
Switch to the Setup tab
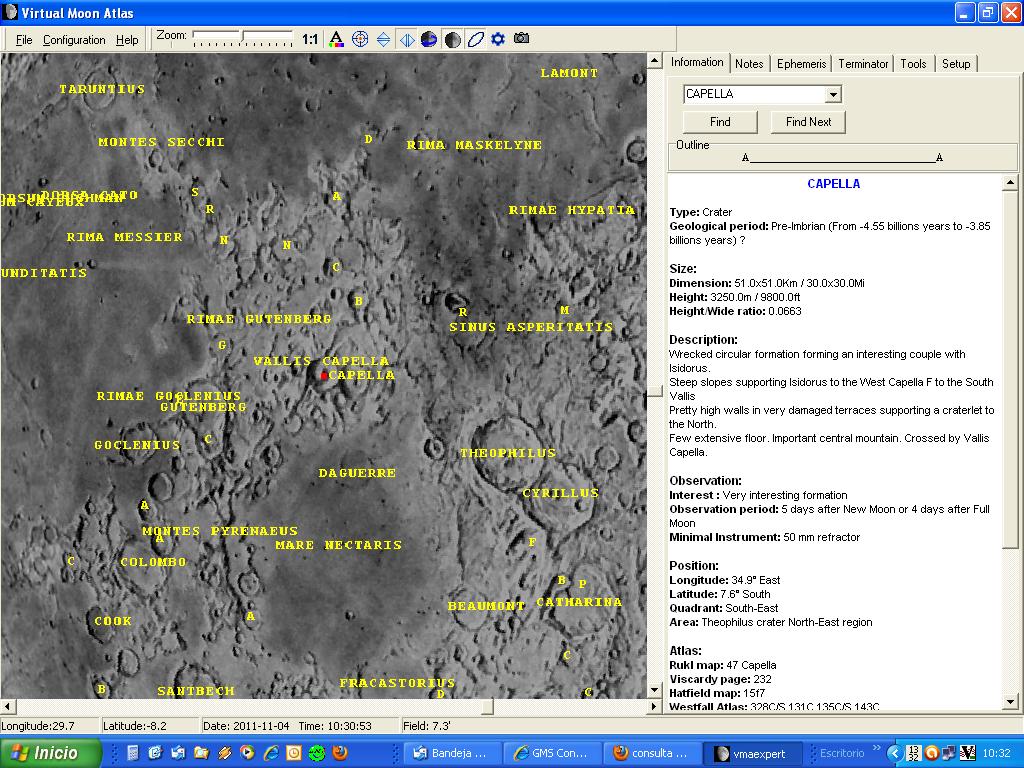click(x=956, y=63)
